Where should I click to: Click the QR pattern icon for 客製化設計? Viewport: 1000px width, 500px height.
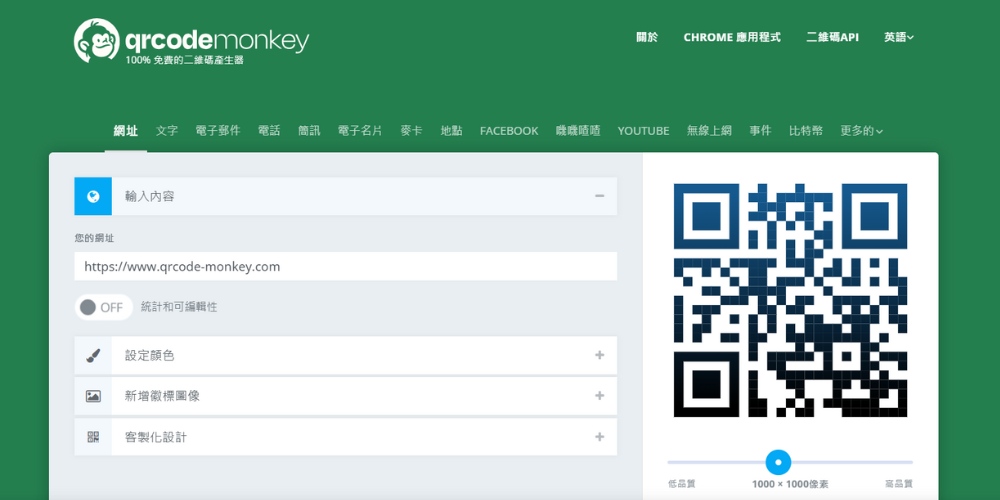pyautogui.click(x=93, y=437)
